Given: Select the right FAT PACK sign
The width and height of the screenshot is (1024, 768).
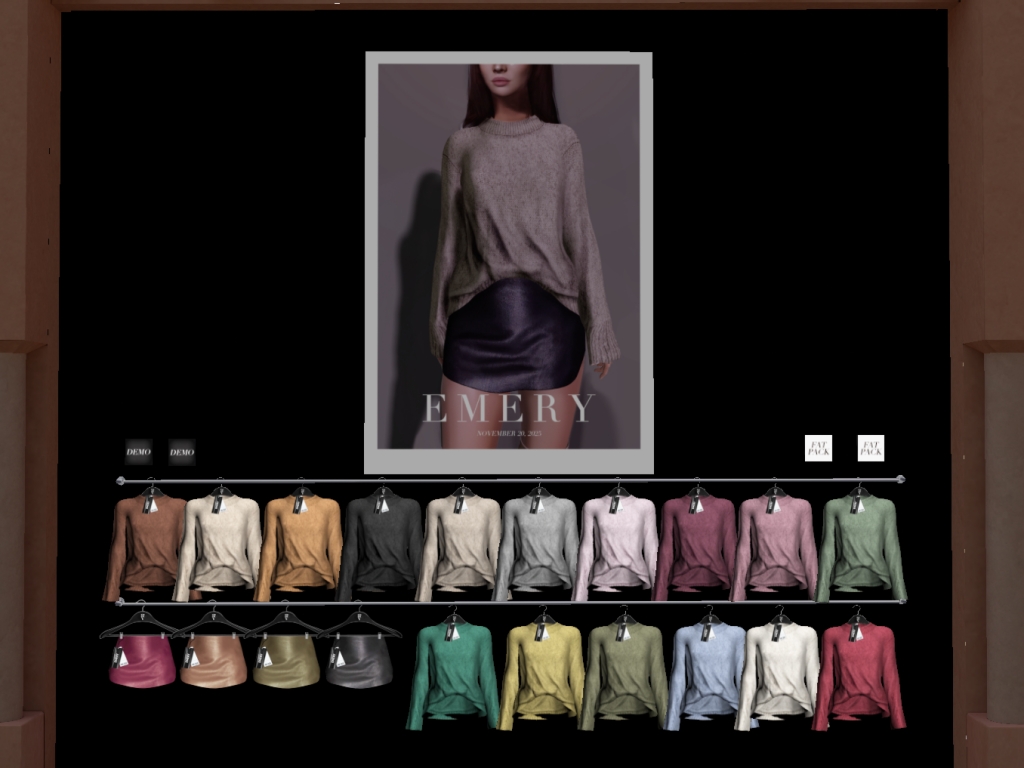Looking at the screenshot, I should (x=871, y=448).
